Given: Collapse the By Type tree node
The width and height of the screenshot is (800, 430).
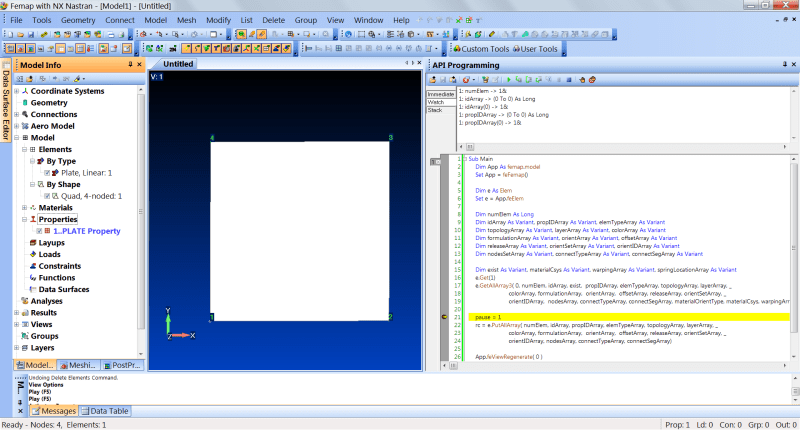Looking at the screenshot, I should tap(32, 161).
